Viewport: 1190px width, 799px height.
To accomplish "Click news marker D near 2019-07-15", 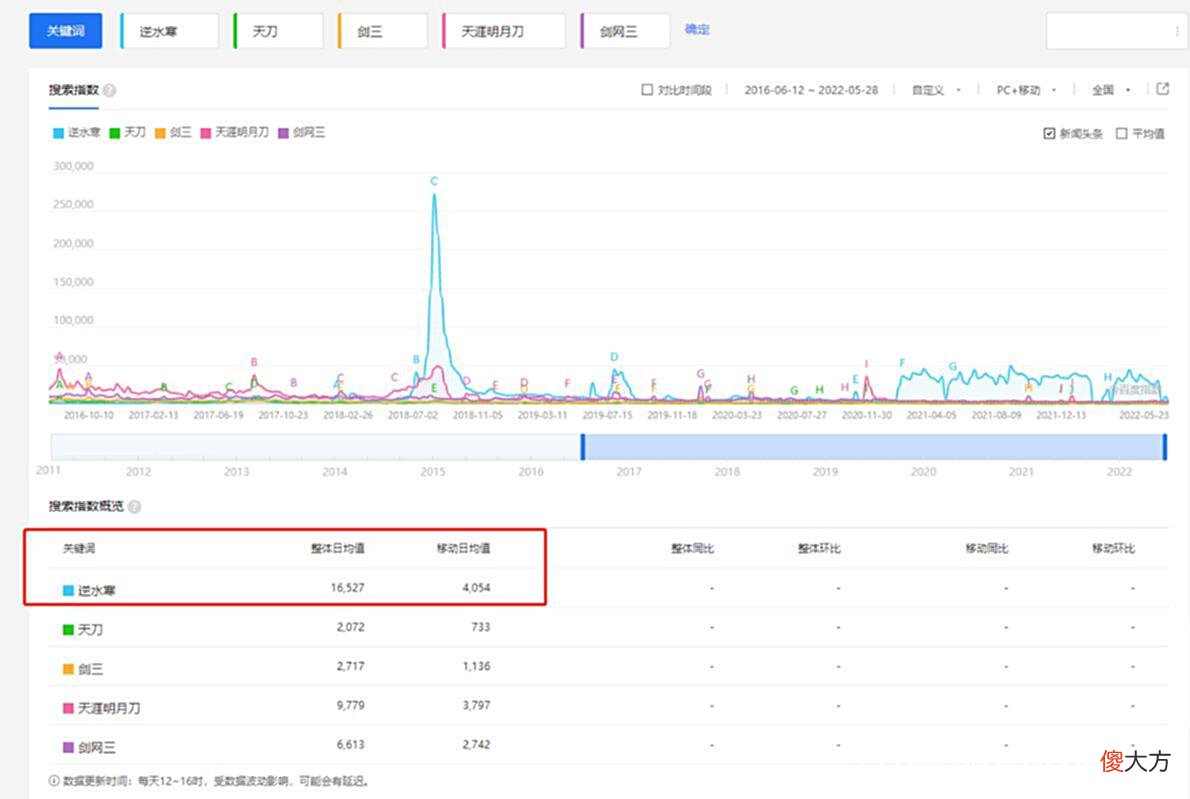I will pos(614,357).
